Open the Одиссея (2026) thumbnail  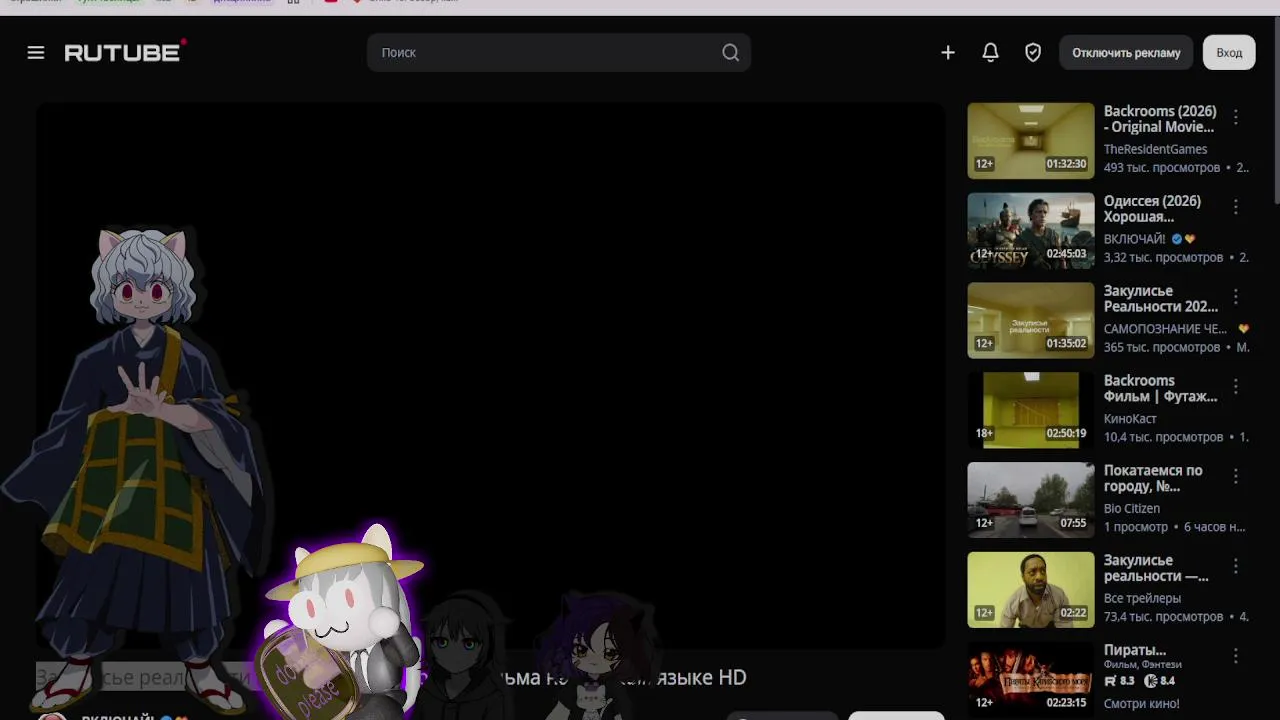coord(1031,231)
